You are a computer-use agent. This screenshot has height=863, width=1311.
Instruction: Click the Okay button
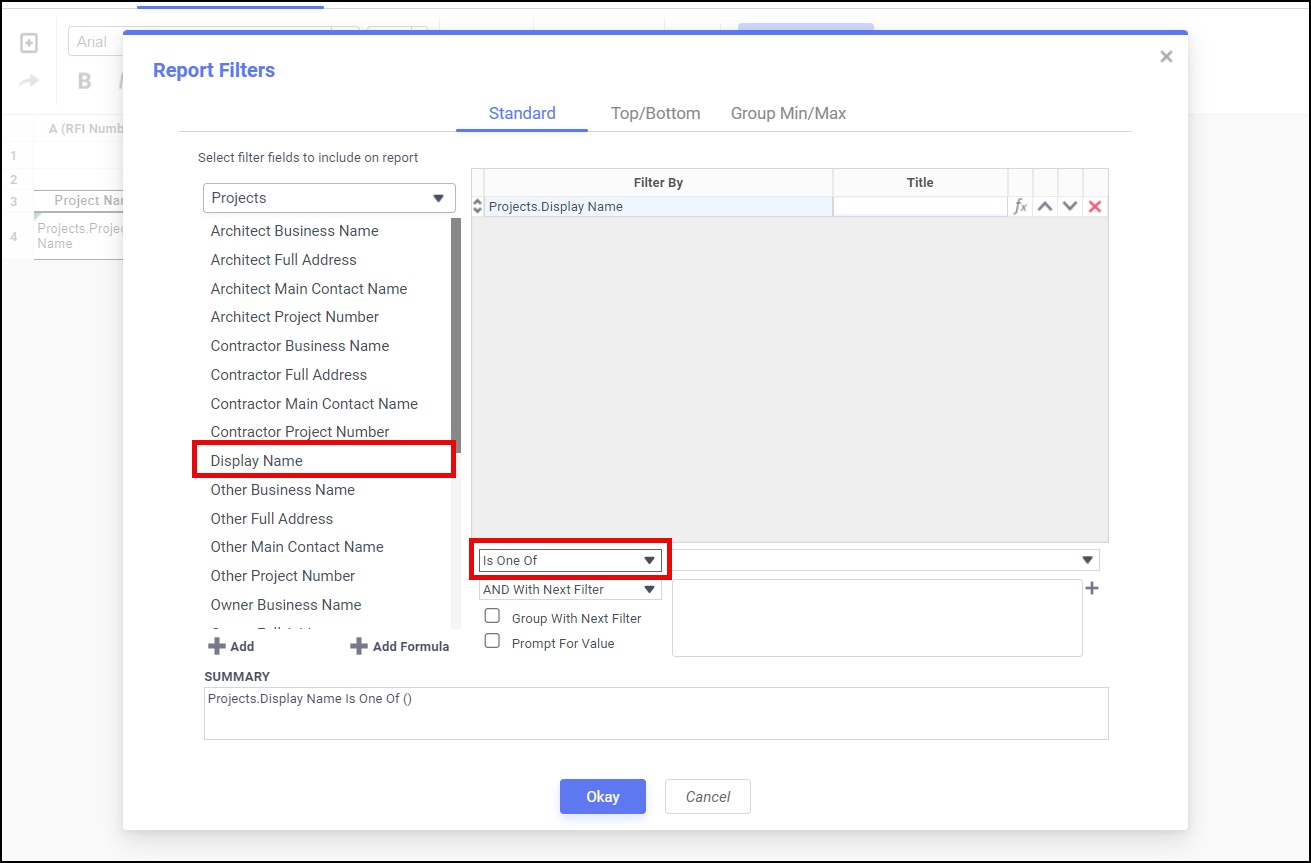coord(603,797)
